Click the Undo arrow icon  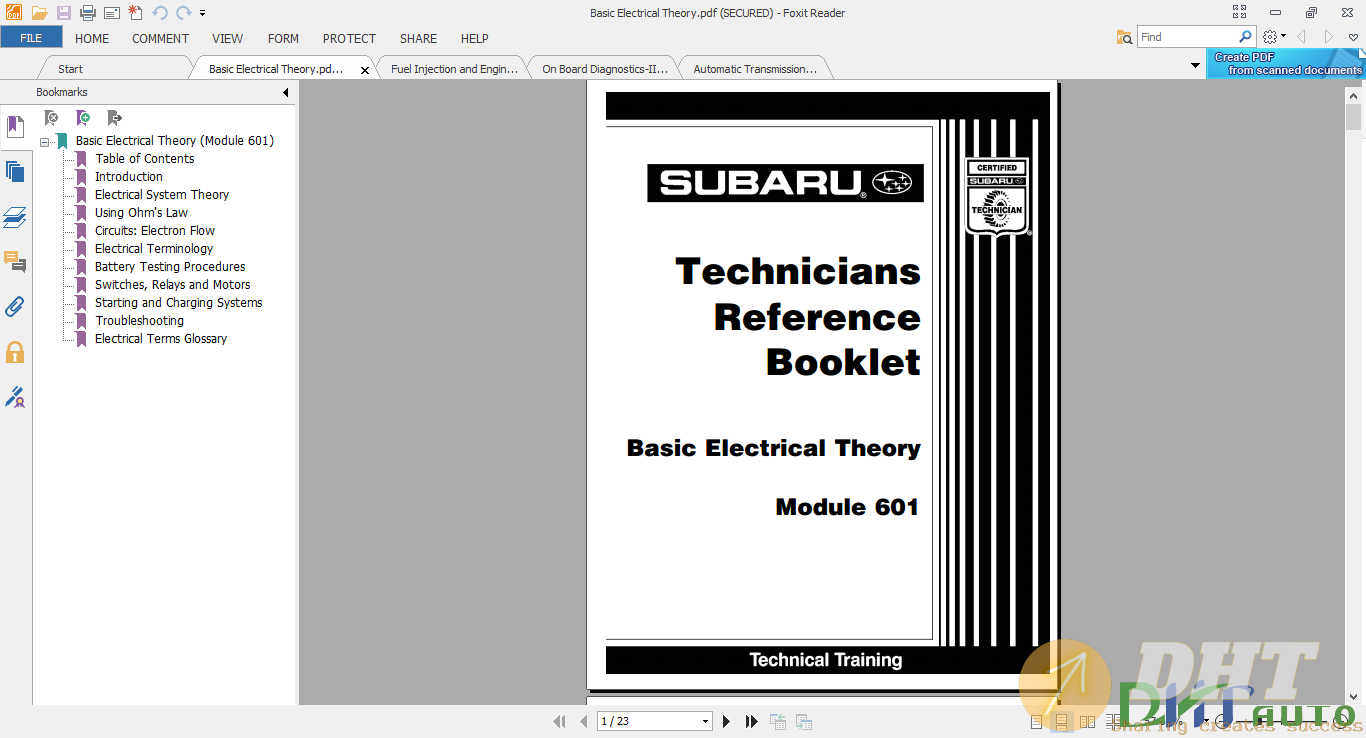160,13
